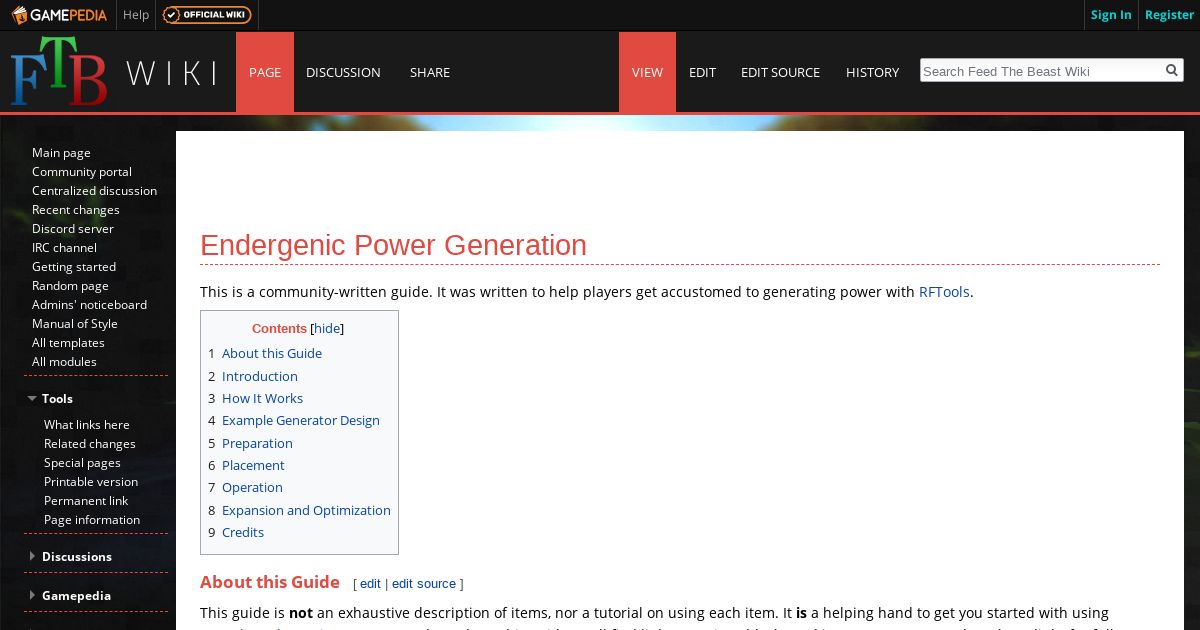
Task: Open the Official Wiki badge
Action: (207, 15)
